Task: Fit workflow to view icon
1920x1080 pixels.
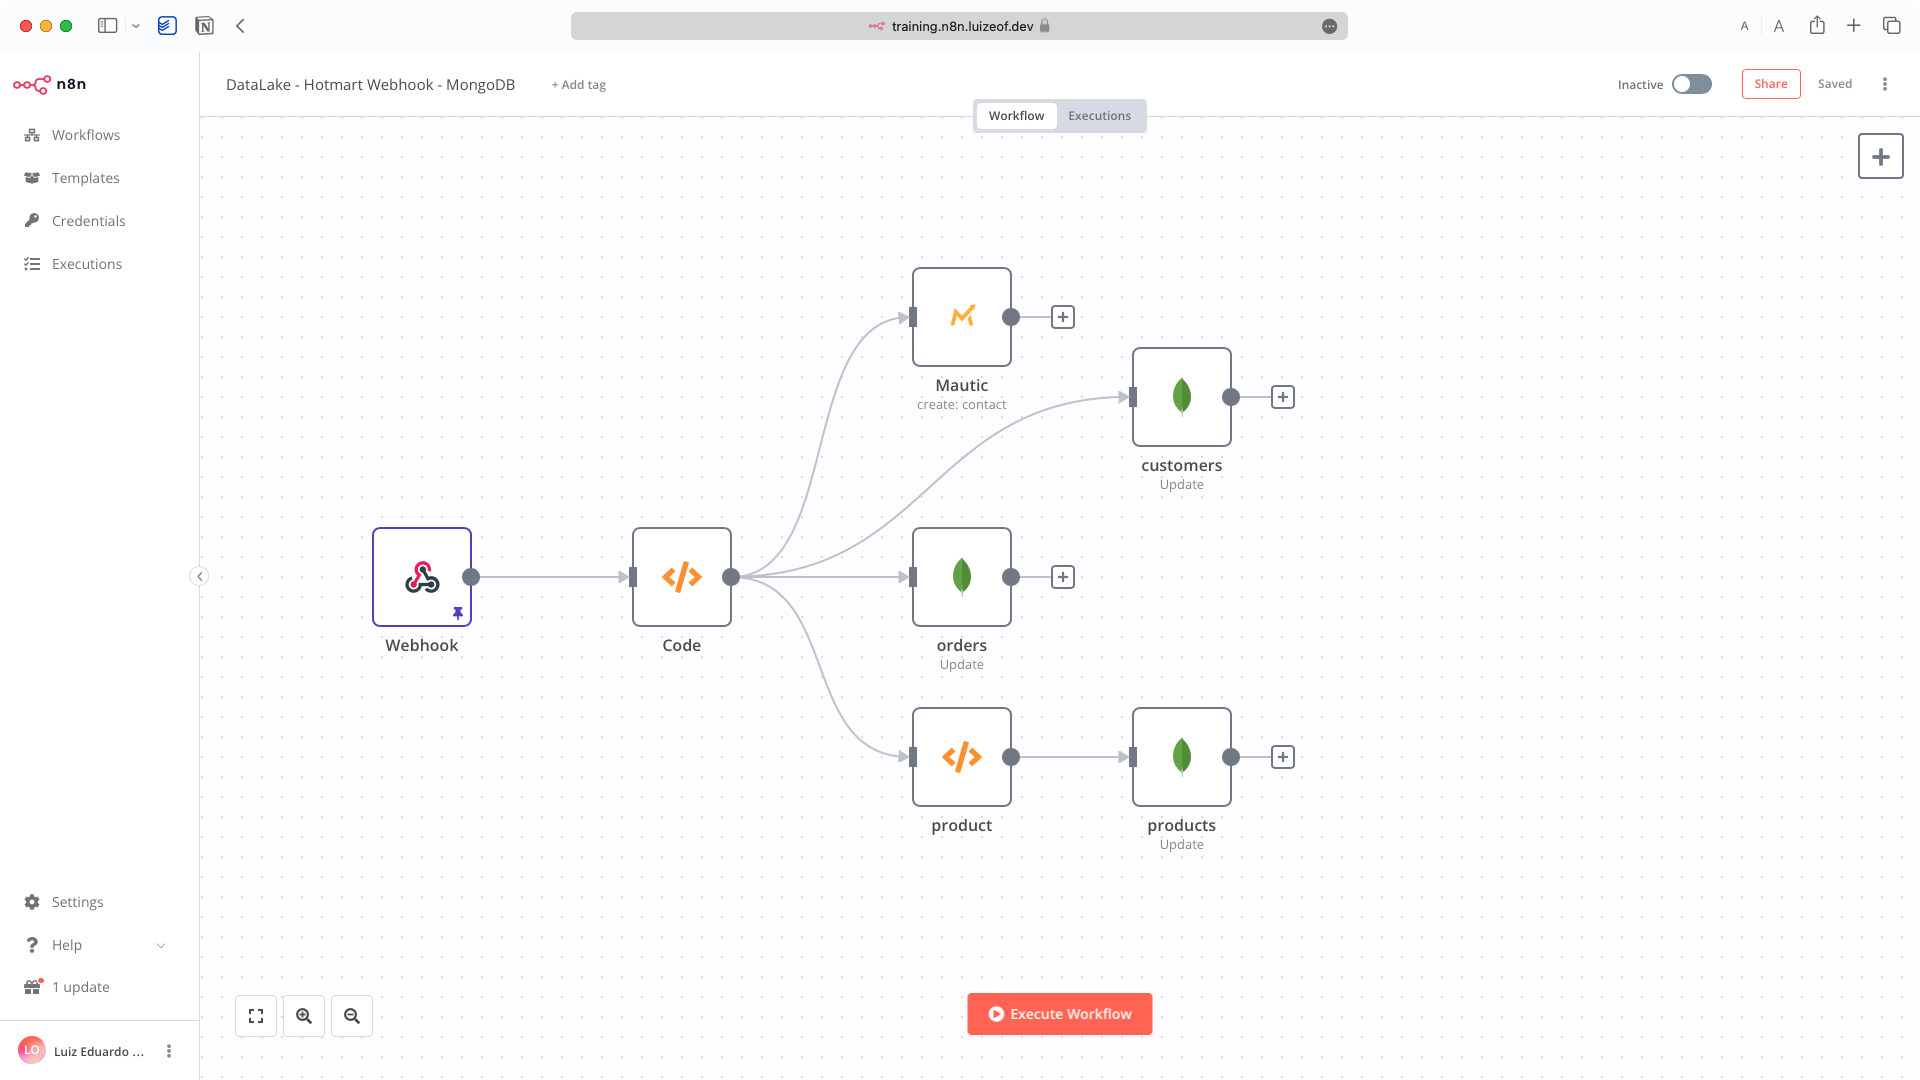Action: pos(256,1015)
